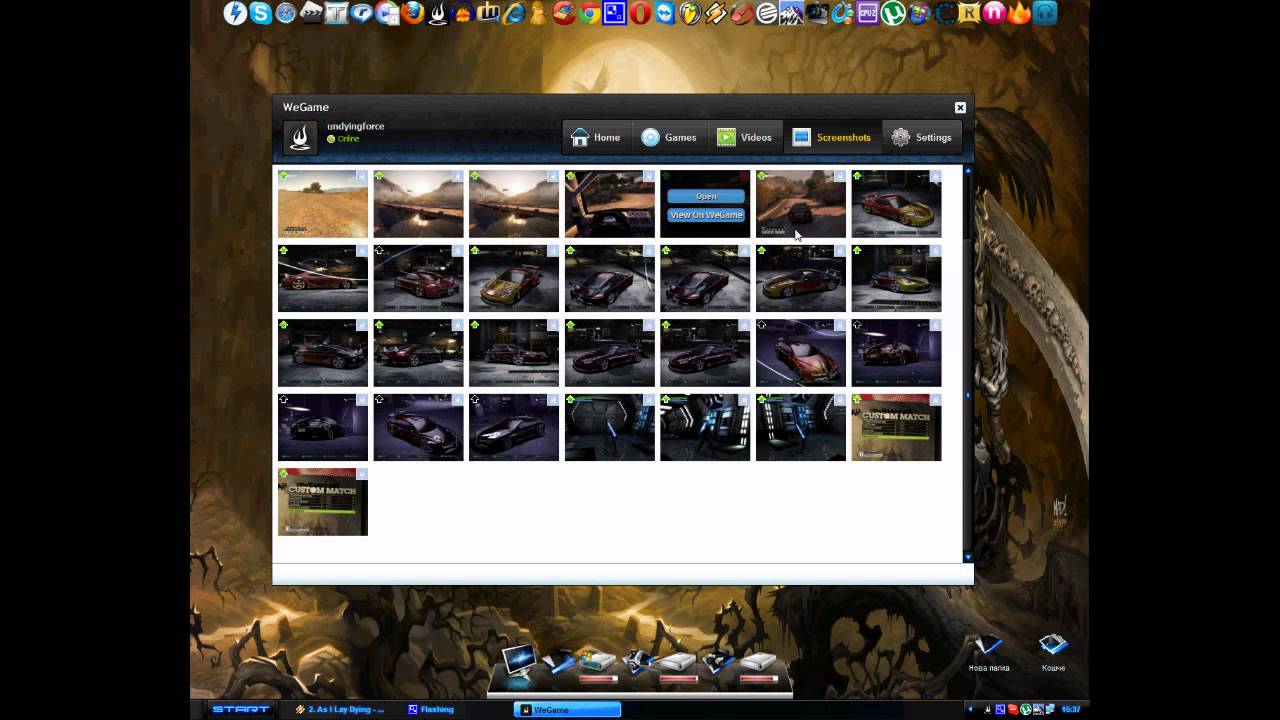Image resolution: width=1280 pixels, height=720 pixels.
Task: Click the yellow R icon in top dock
Action: [969, 13]
